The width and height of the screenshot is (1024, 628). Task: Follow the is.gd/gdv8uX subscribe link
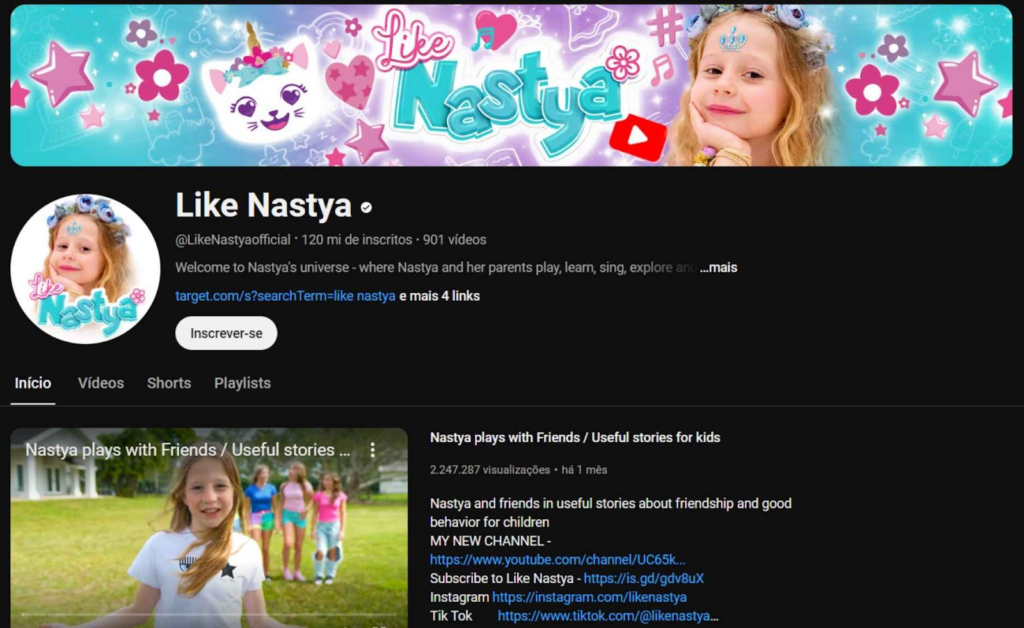(x=644, y=578)
